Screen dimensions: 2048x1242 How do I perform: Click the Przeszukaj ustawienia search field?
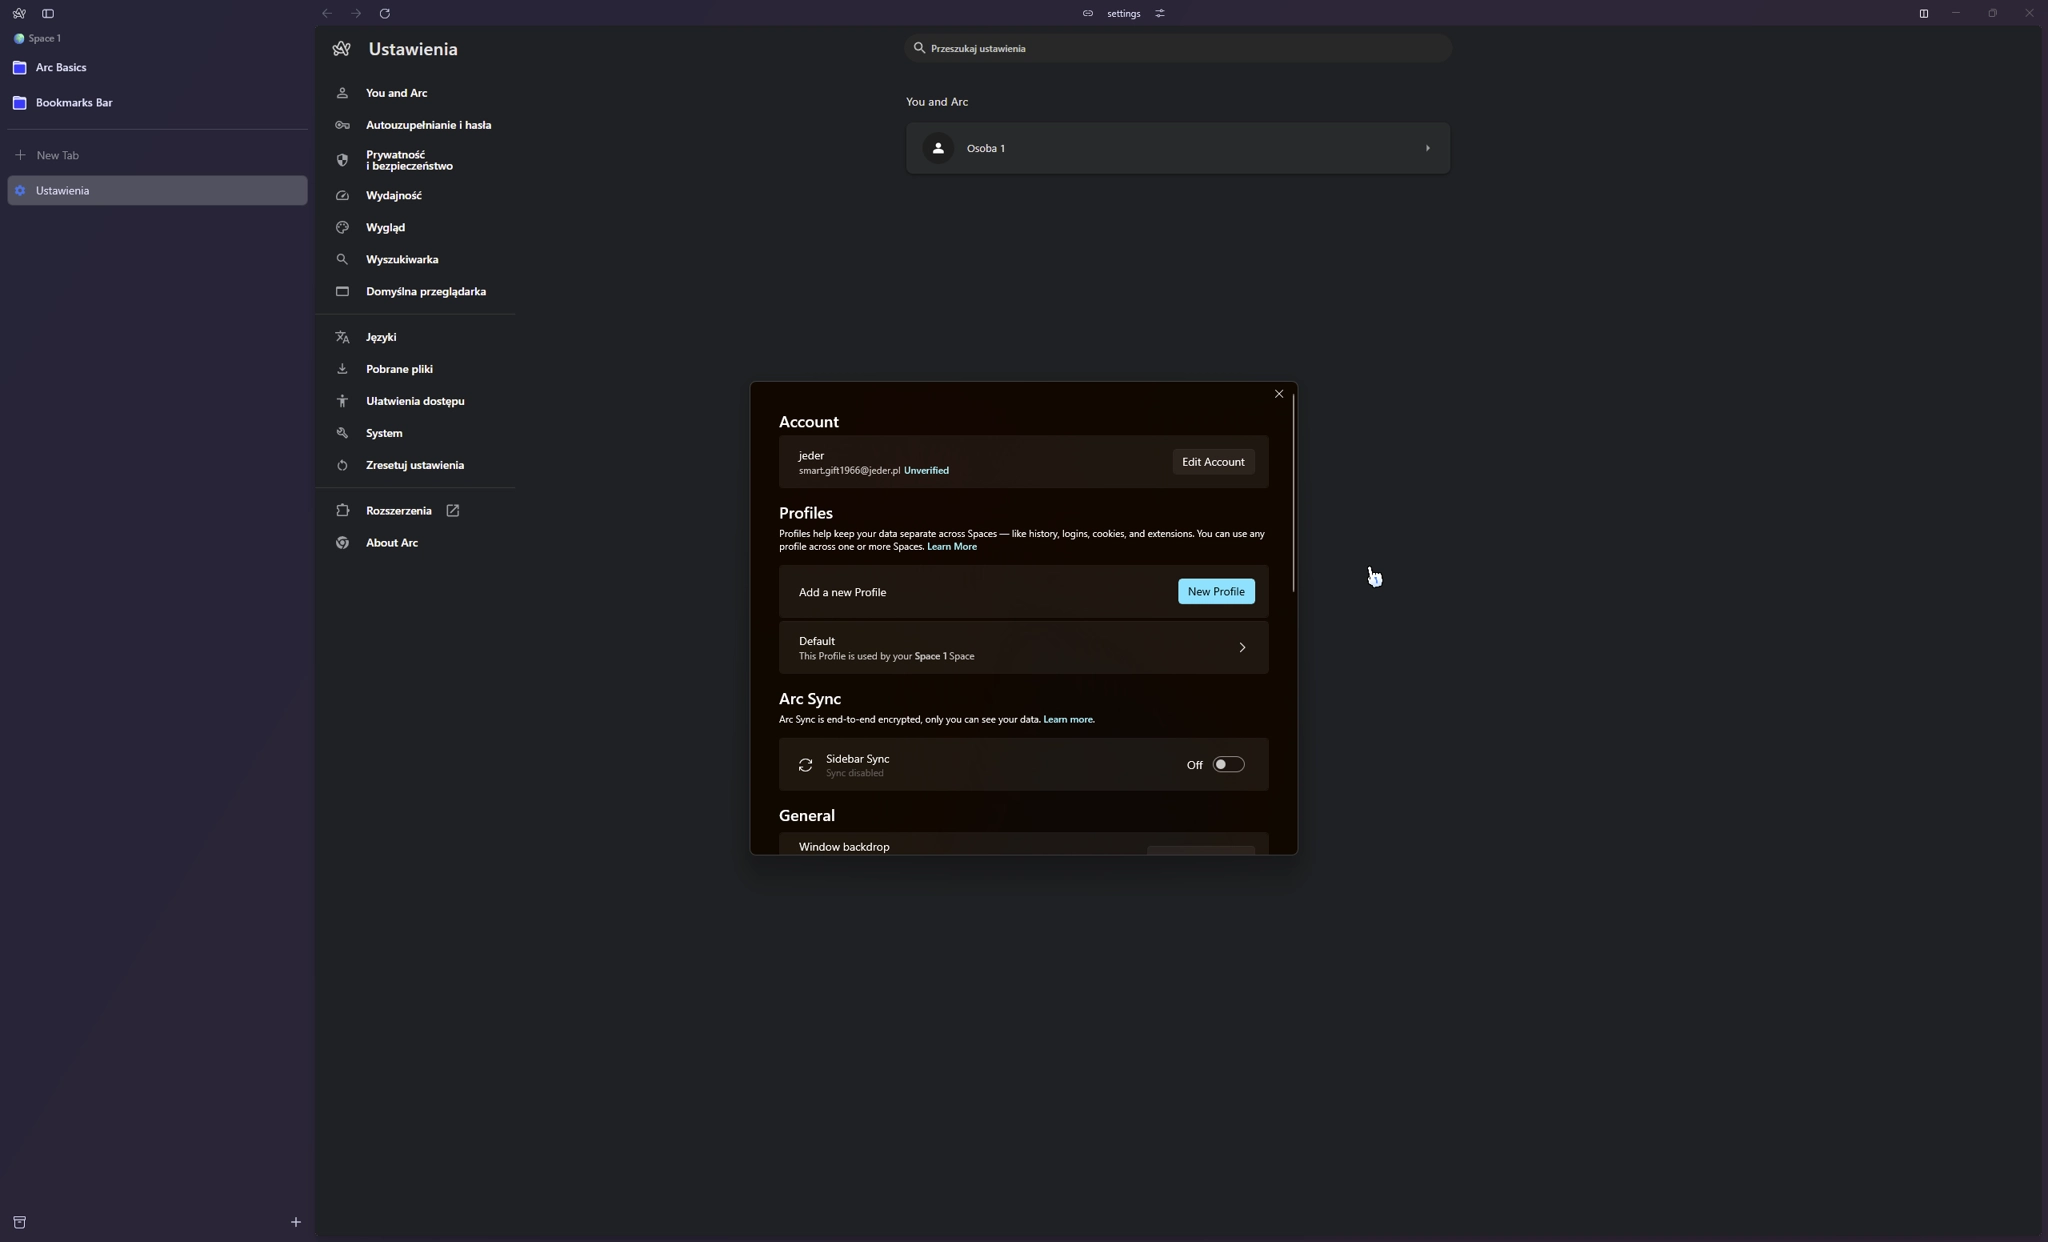tap(1178, 48)
